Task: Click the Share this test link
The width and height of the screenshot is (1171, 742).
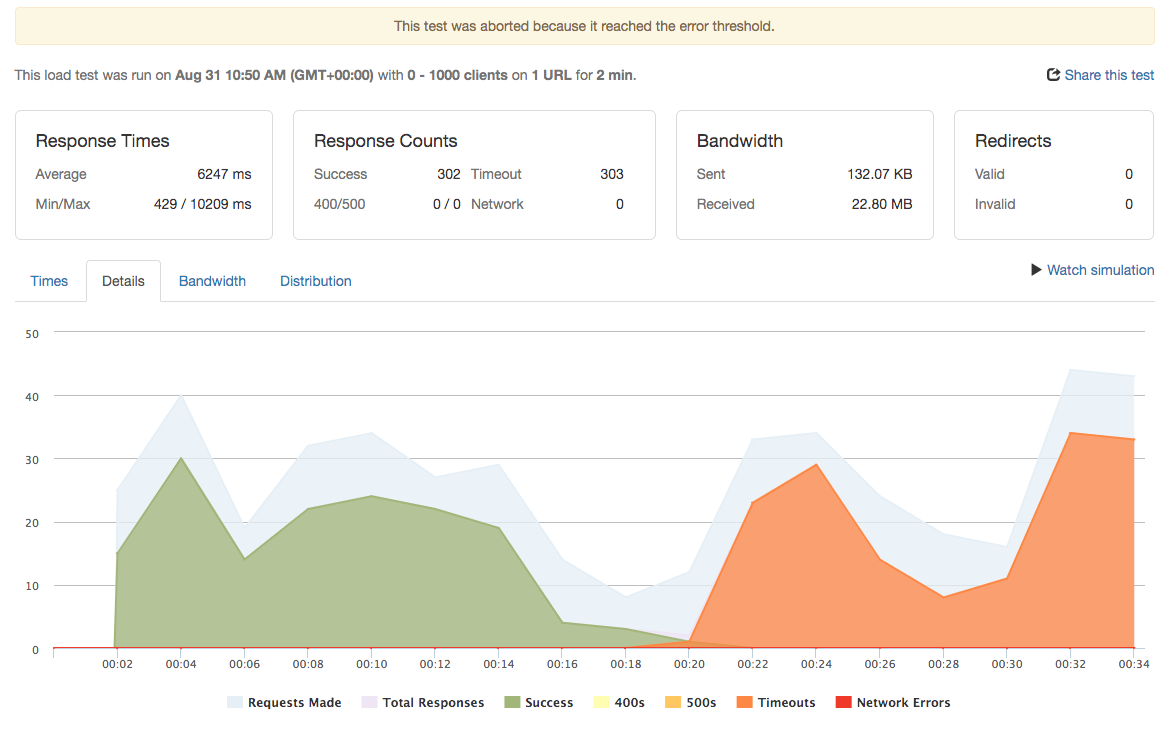Action: coord(1109,75)
